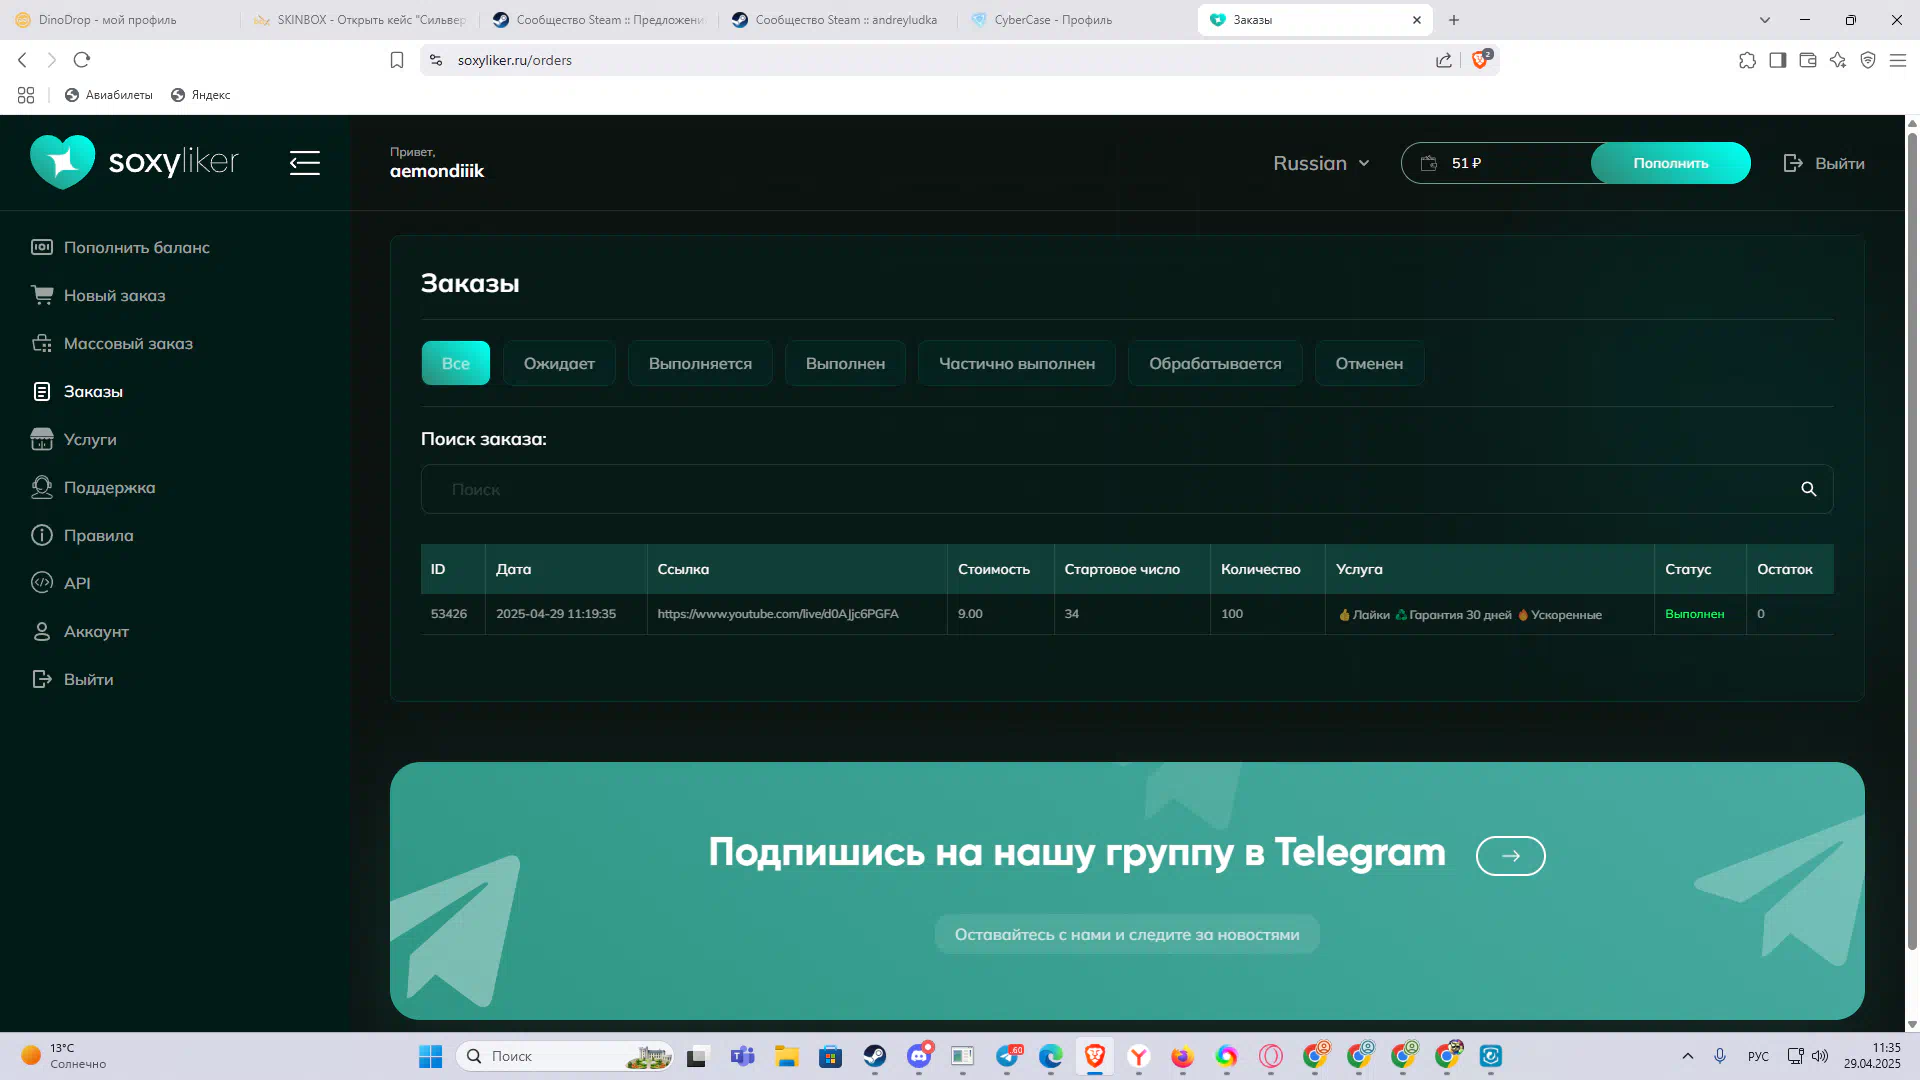
Task: Select the Ожидает filter tab
Action: (x=559, y=363)
